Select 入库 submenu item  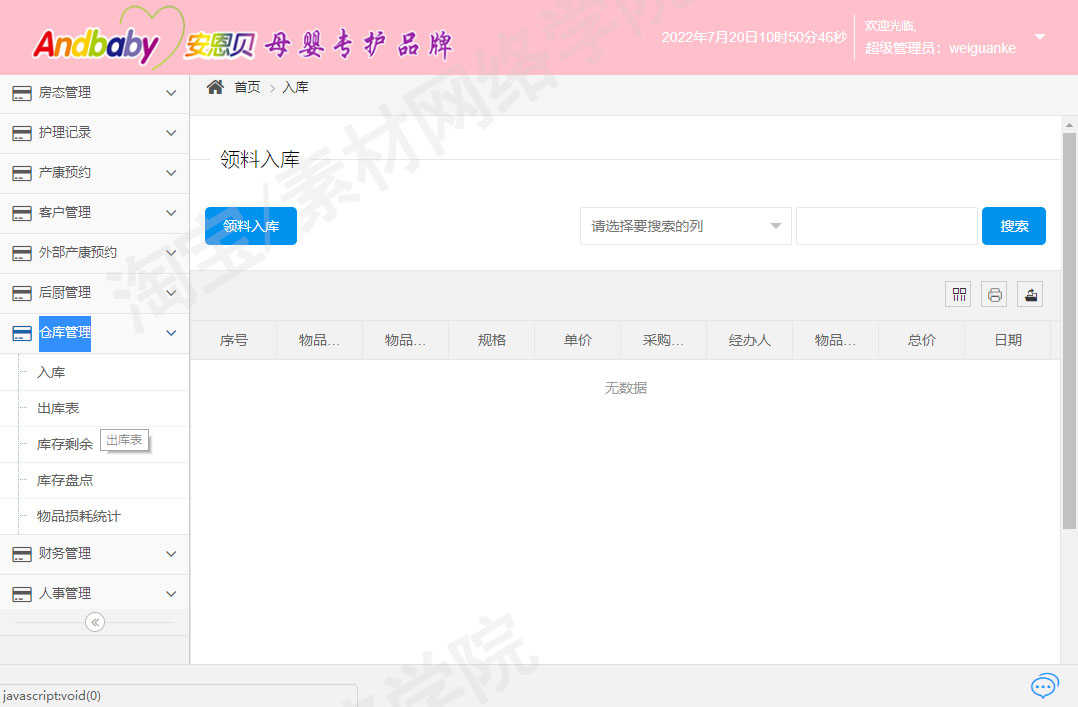pos(51,372)
